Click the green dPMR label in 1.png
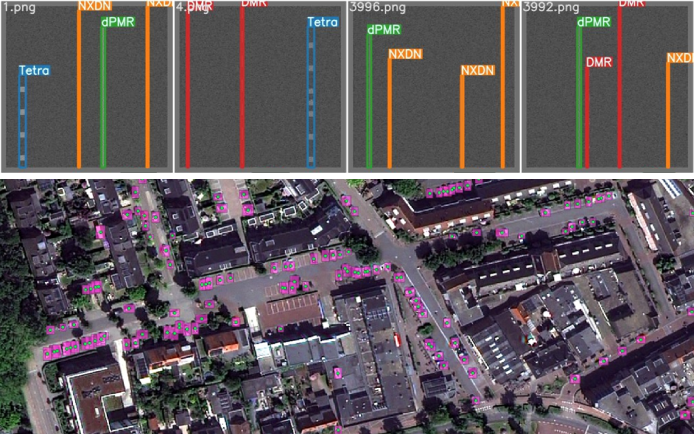This screenshot has width=694, height=434. tap(118, 22)
